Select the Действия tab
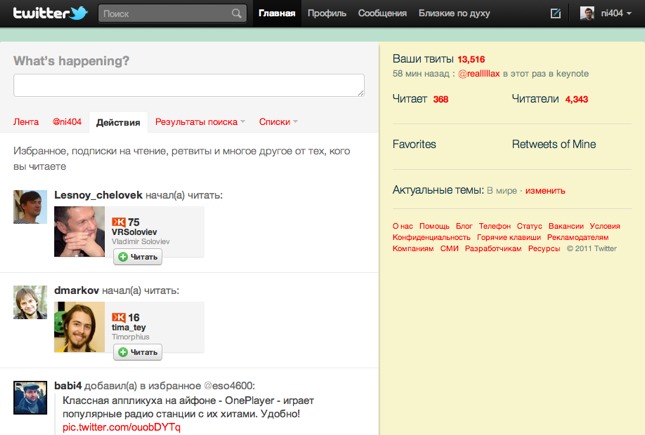645x435 pixels. pyautogui.click(x=118, y=122)
